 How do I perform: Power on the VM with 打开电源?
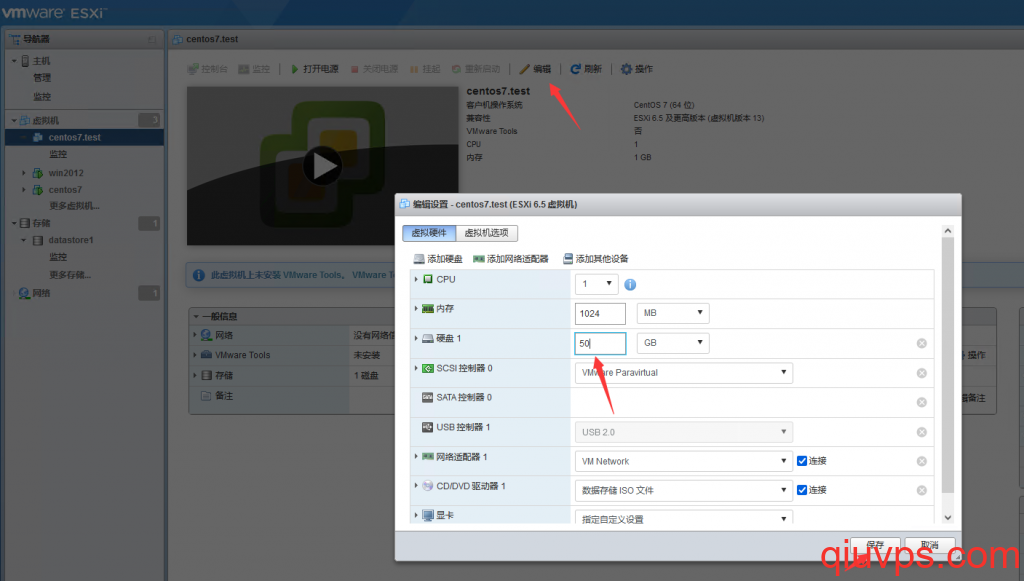[x=314, y=69]
